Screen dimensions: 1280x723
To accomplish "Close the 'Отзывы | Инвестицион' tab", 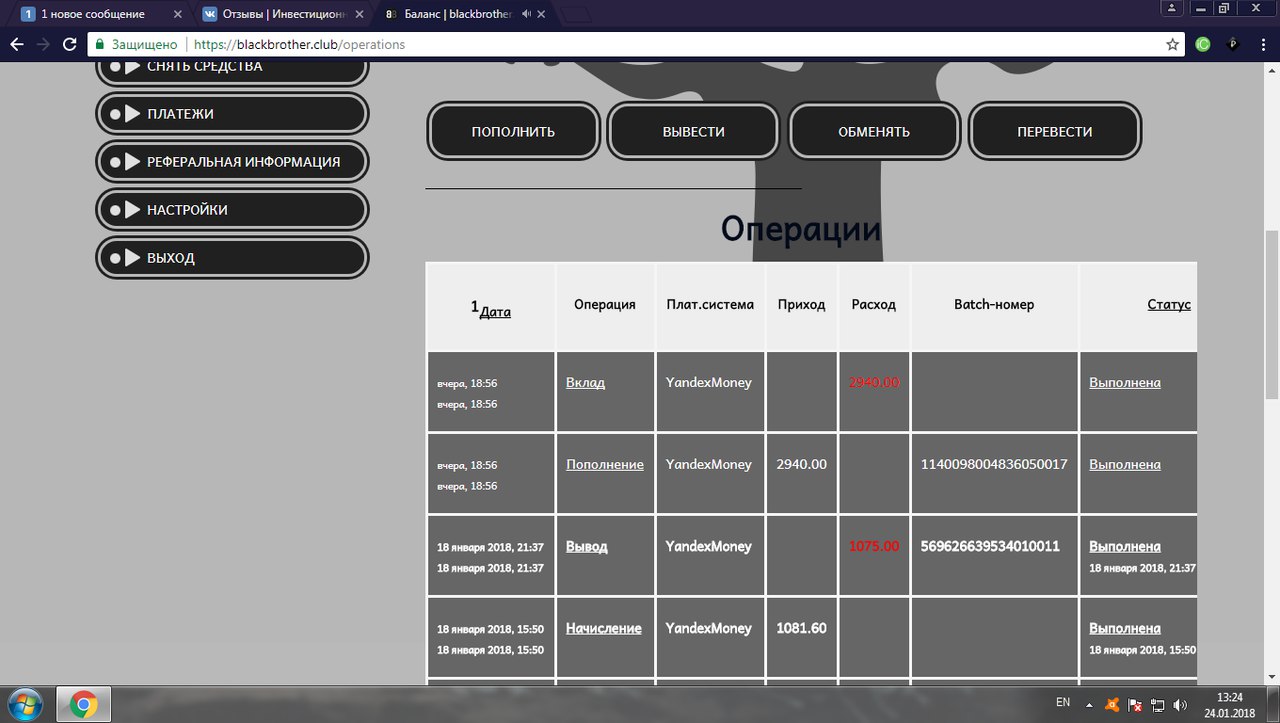I will tap(360, 15).
